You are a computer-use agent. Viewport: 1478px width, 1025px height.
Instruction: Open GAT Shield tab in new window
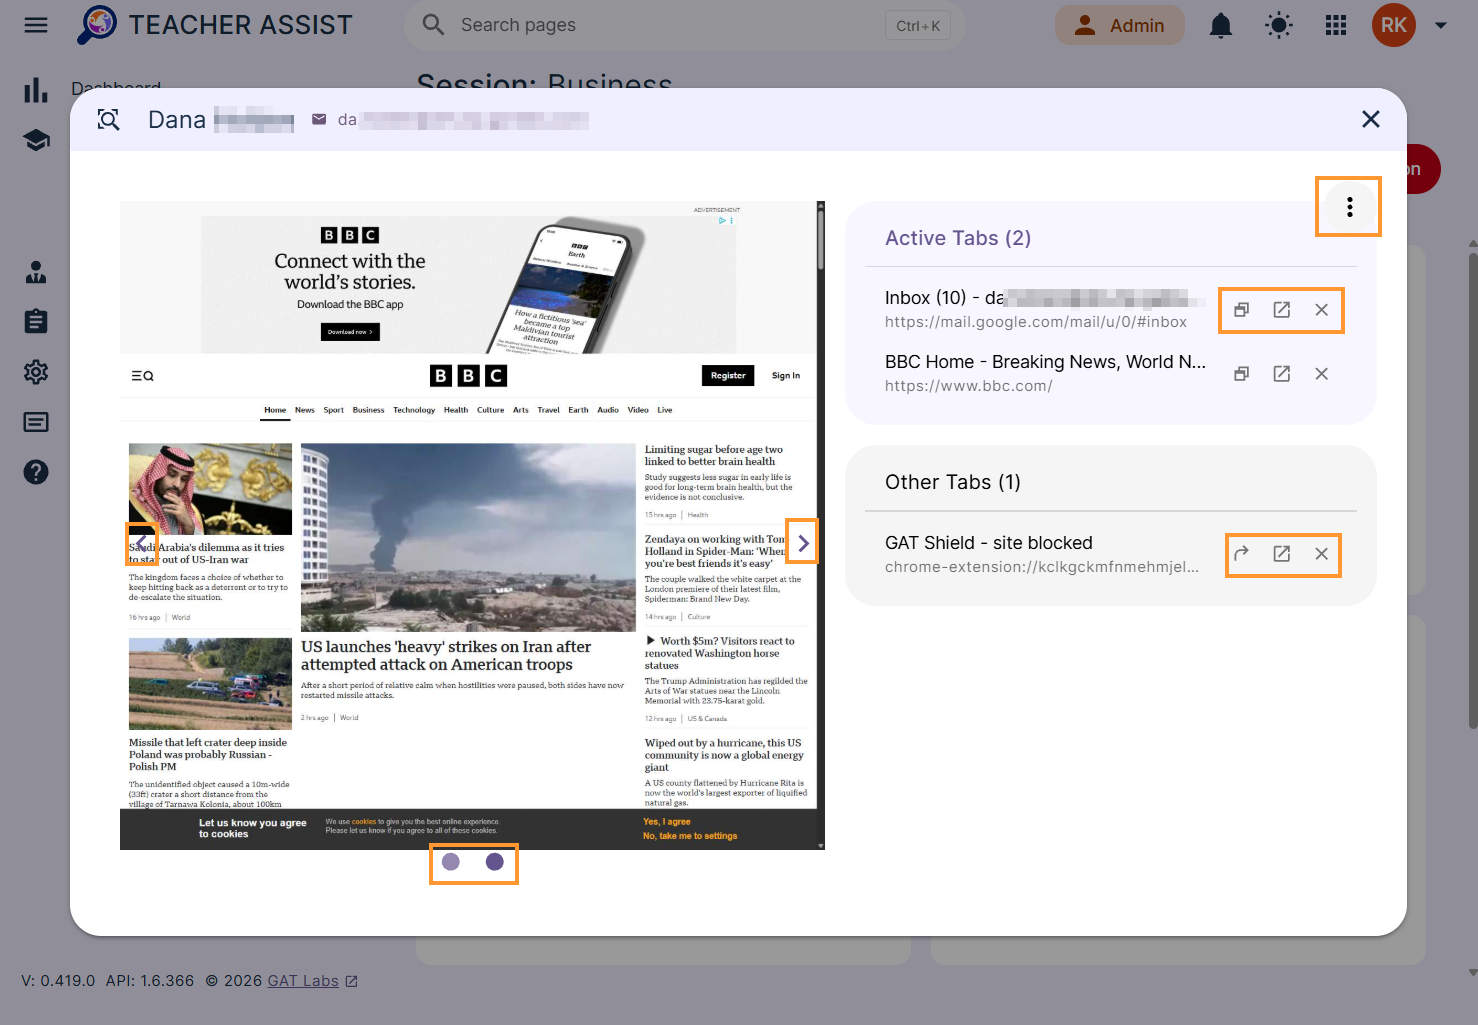coord(1281,554)
